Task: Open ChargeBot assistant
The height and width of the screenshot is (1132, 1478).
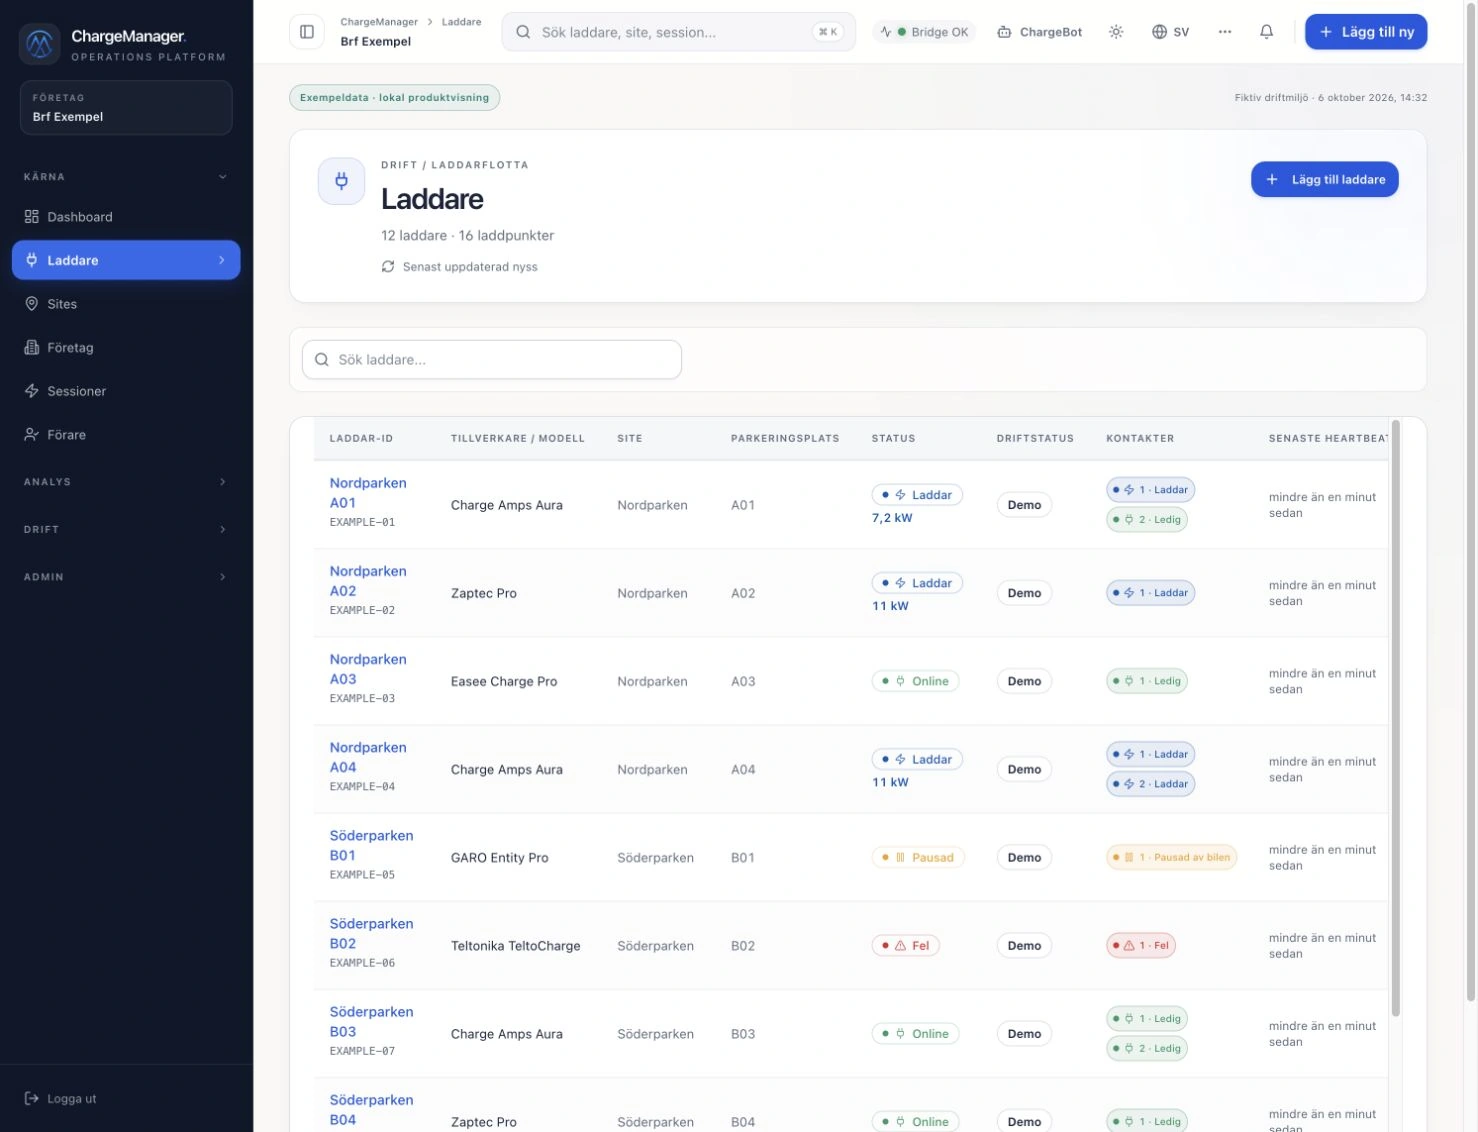Action: tap(1040, 32)
